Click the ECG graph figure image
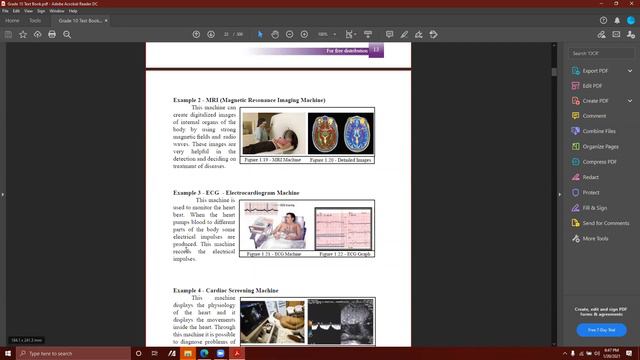 (343, 229)
